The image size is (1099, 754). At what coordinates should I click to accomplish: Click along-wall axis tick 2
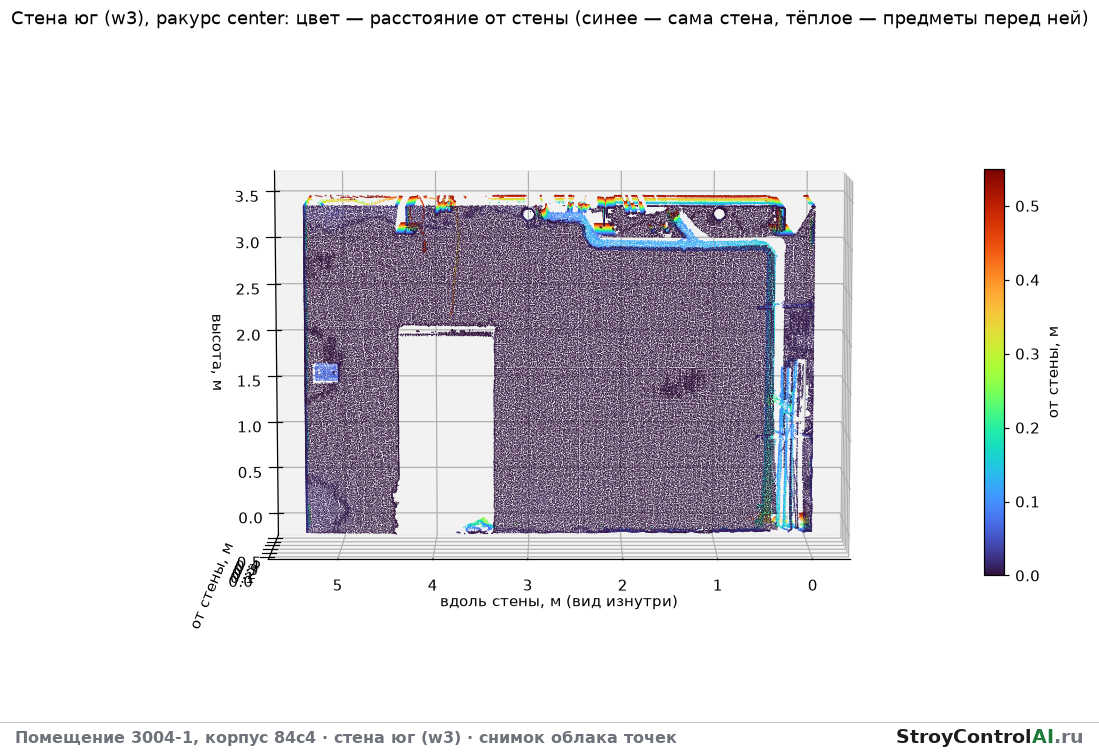click(622, 585)
